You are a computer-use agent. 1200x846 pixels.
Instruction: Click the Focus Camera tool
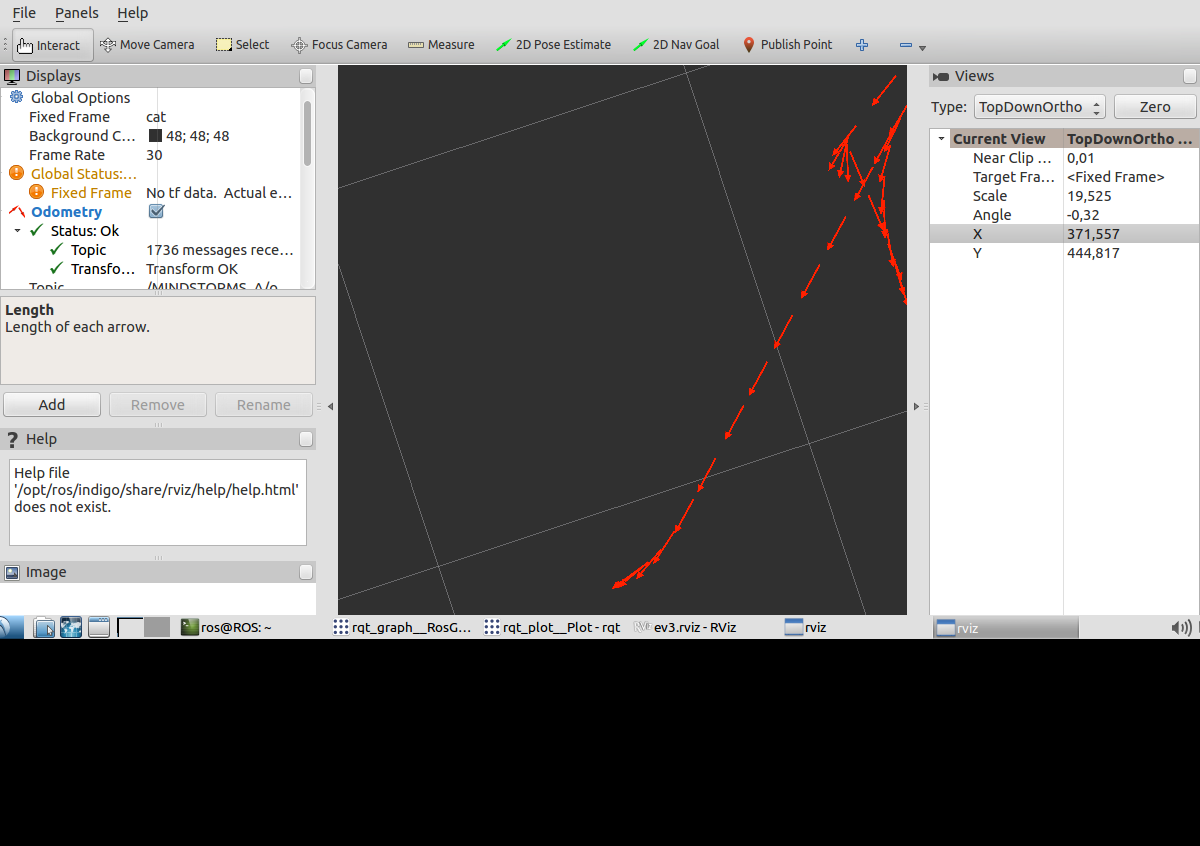pyautogui.click(x=339, y=45)
